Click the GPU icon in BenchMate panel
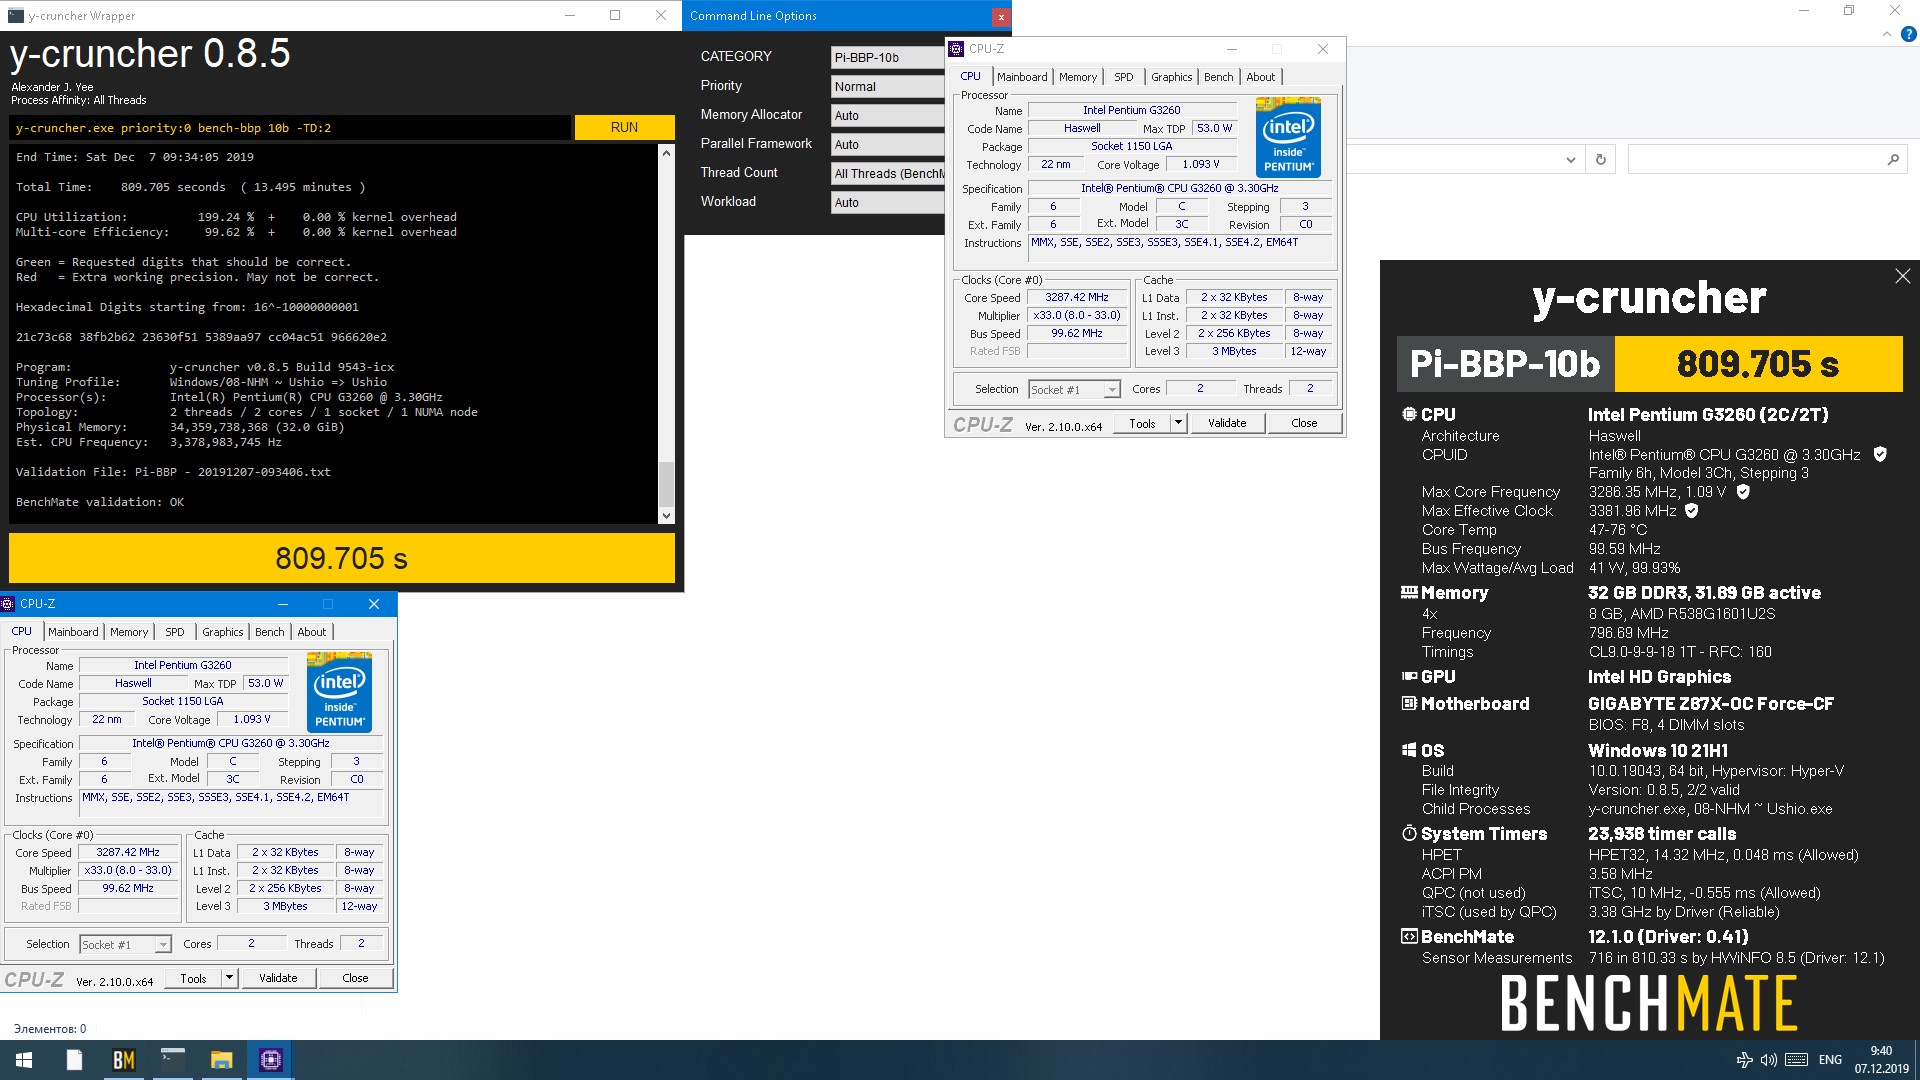This screenshot has height=1080, width=1920. [x=1409, y=676]
